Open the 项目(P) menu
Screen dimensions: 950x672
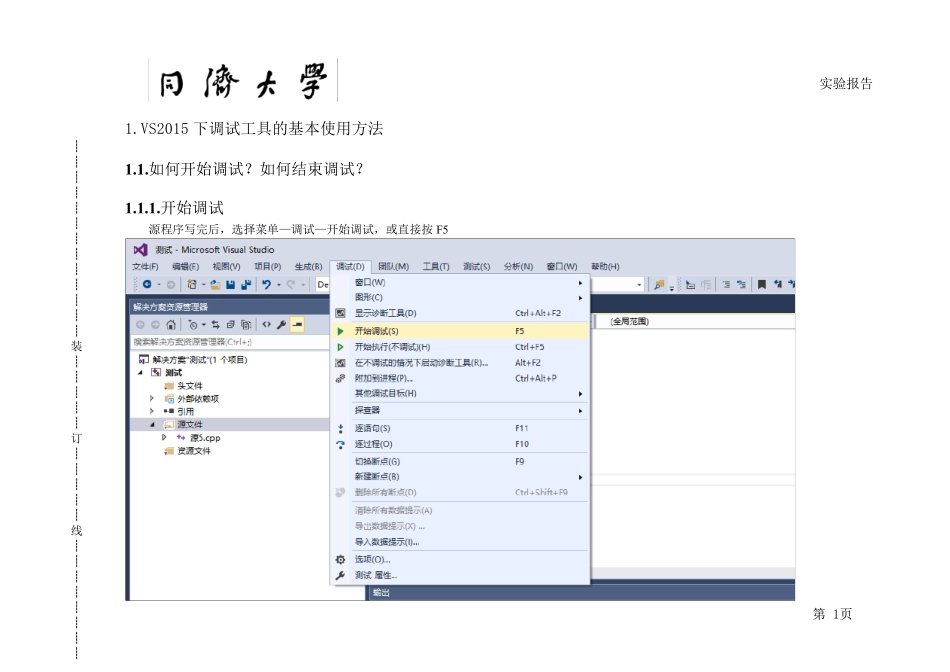coord(268,267)
